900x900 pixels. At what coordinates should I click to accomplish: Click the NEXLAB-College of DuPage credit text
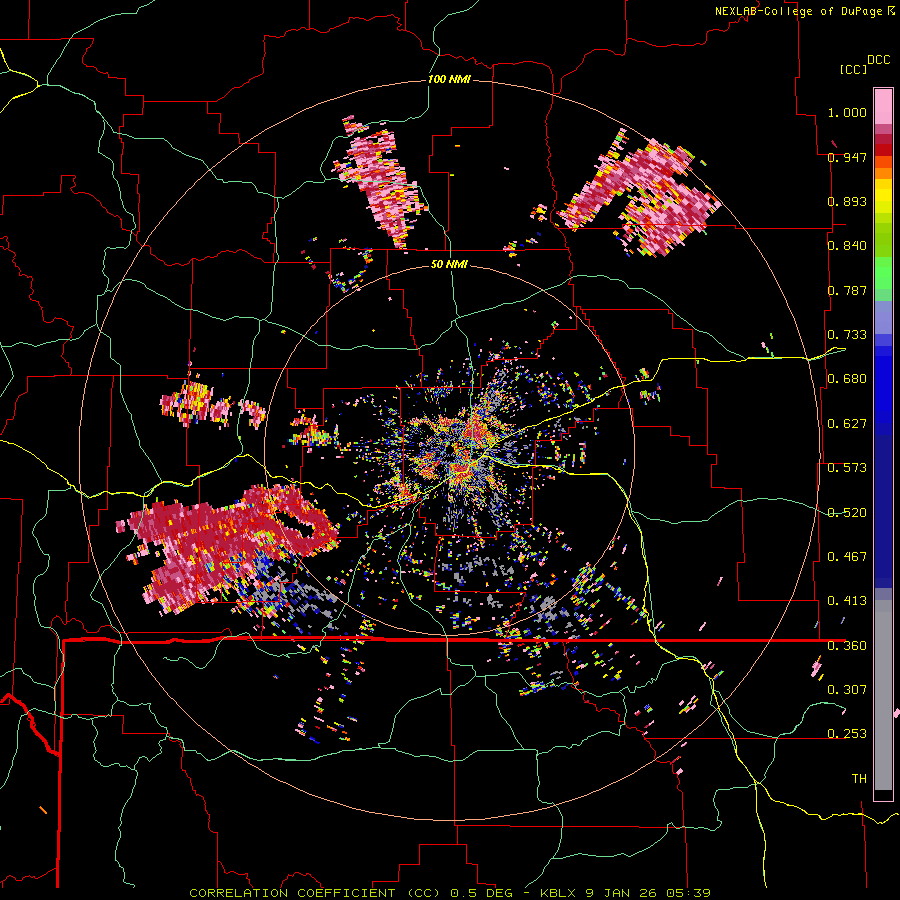coord(799,11)
